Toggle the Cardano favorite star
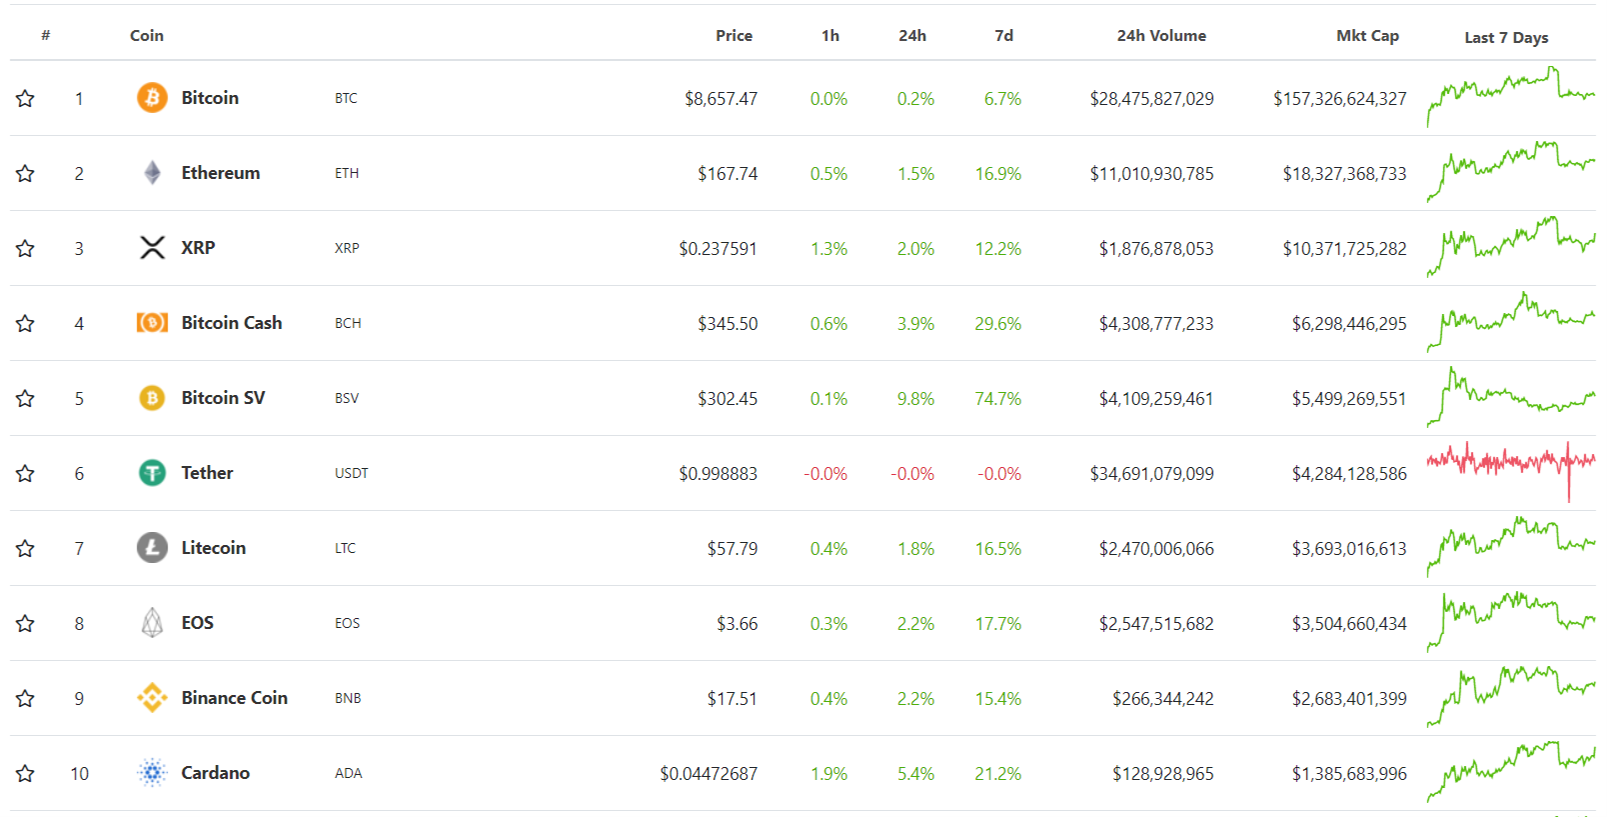 click(25, 773)
